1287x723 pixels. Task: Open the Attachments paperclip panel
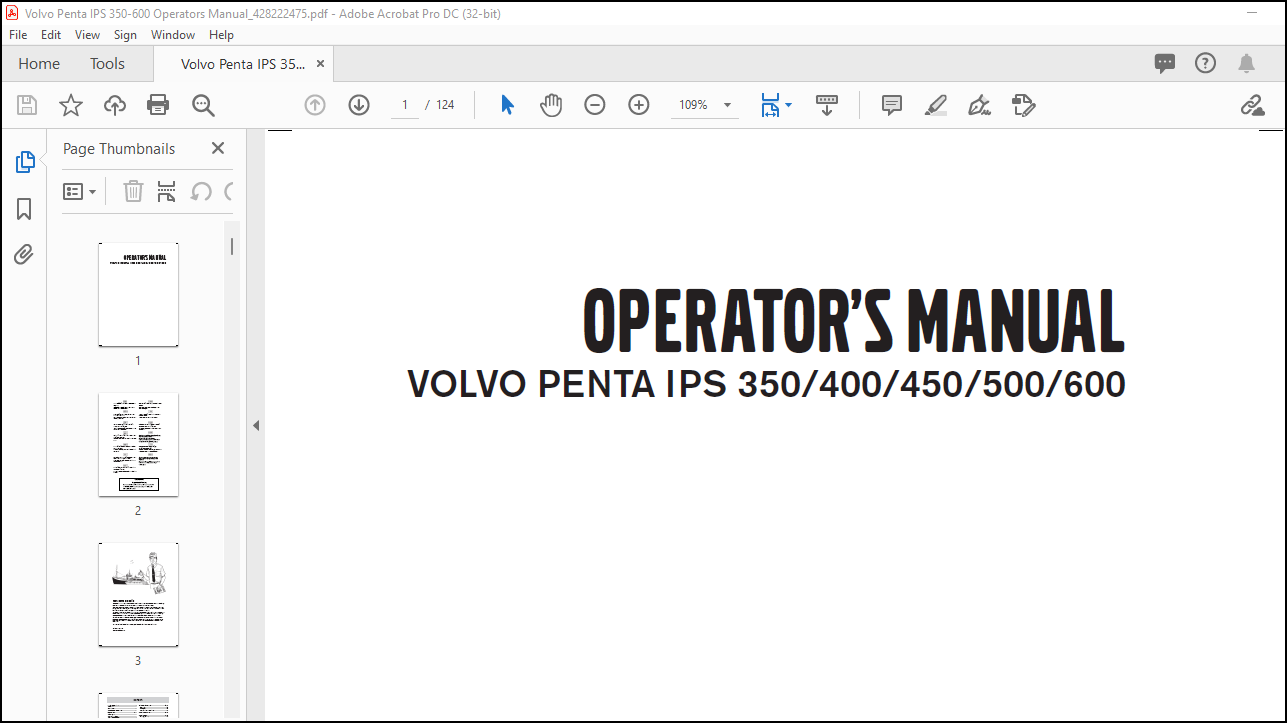(24, 255)
